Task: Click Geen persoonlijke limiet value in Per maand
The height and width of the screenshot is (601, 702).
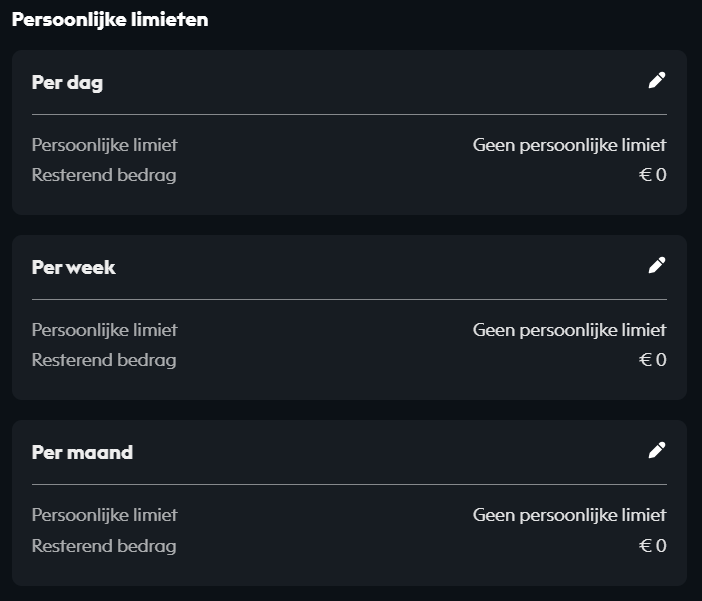Action: [569, 515]
